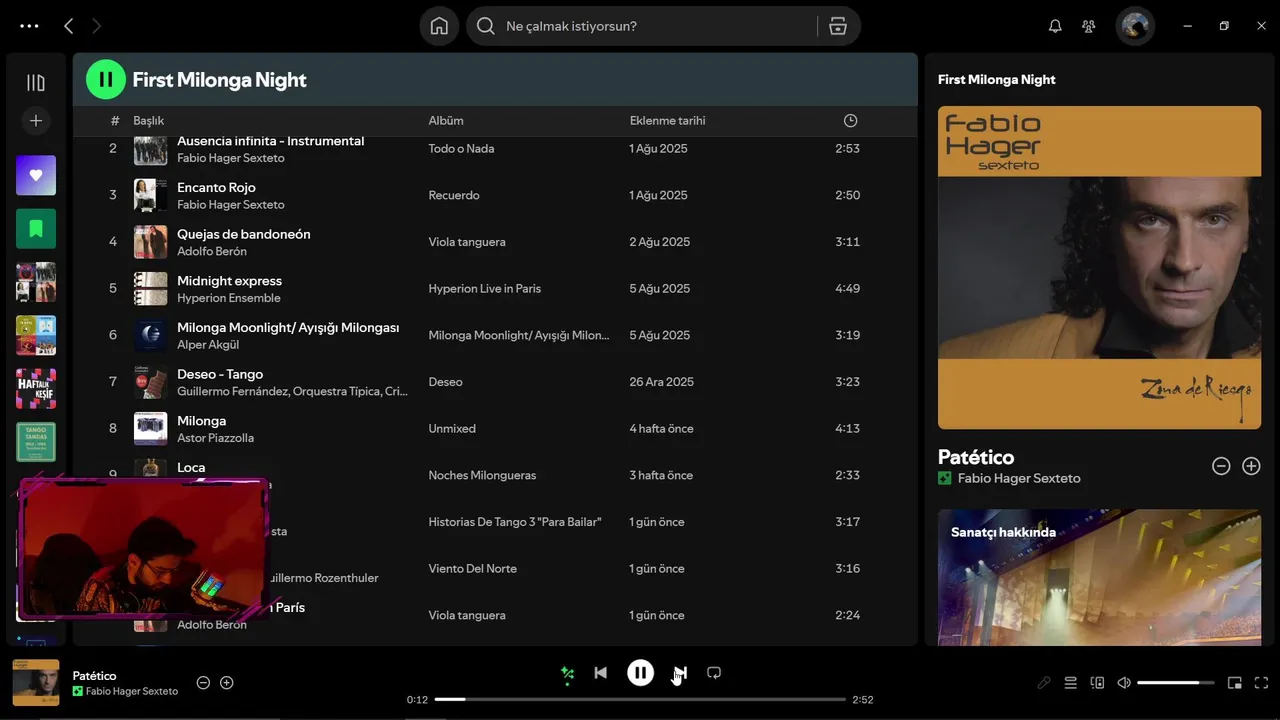Screen dimensions: 1280x720
Task: Skip to the previous track
Action: [x=600, y=673]
